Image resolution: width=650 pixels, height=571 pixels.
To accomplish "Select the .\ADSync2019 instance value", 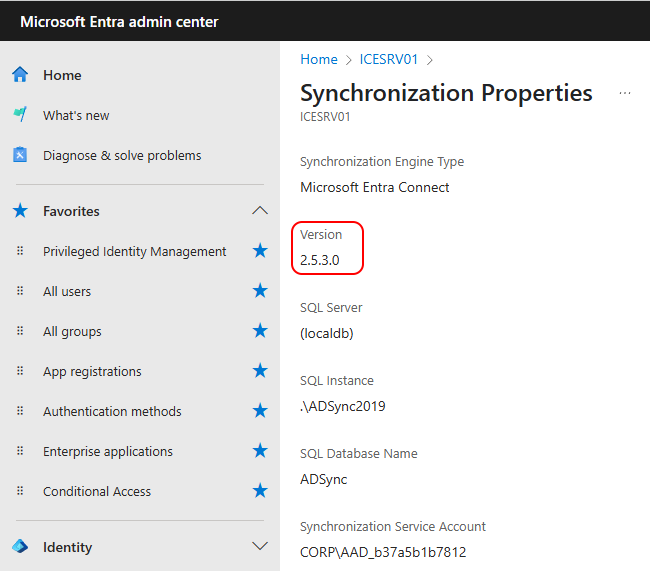I will (342, 406).
